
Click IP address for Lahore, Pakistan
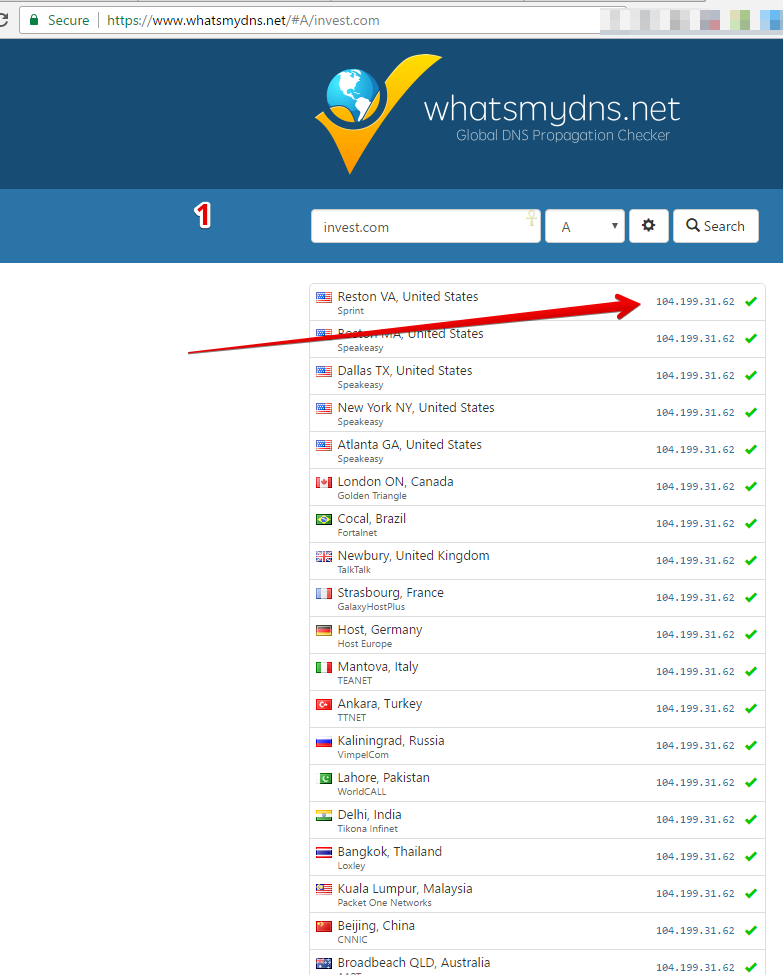[x=694, y=783]
